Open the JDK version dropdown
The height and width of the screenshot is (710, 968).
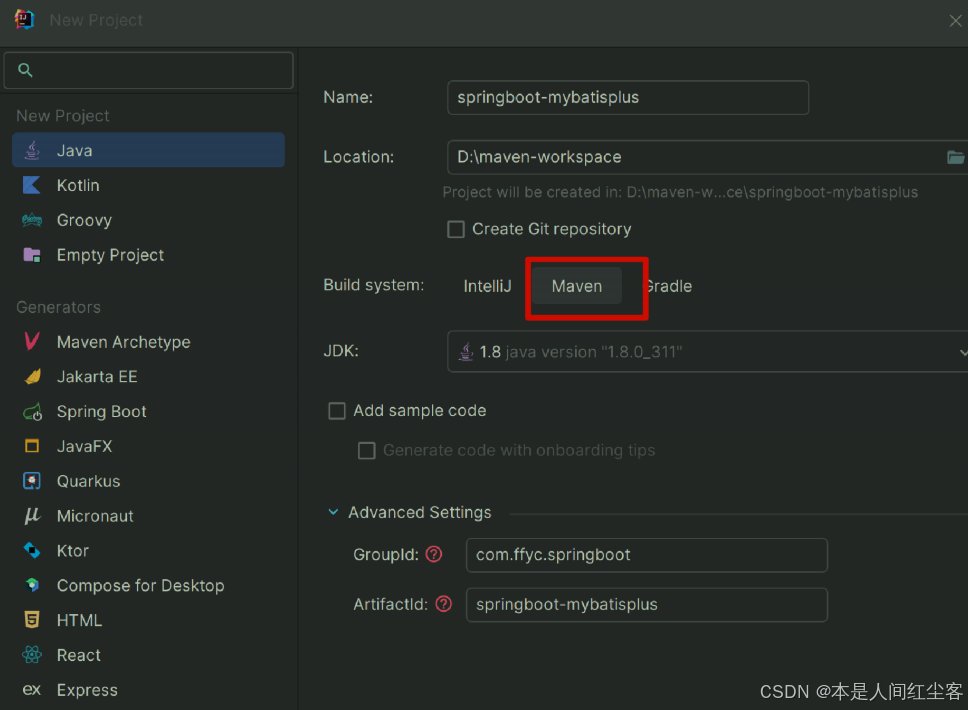pos(962,352)
